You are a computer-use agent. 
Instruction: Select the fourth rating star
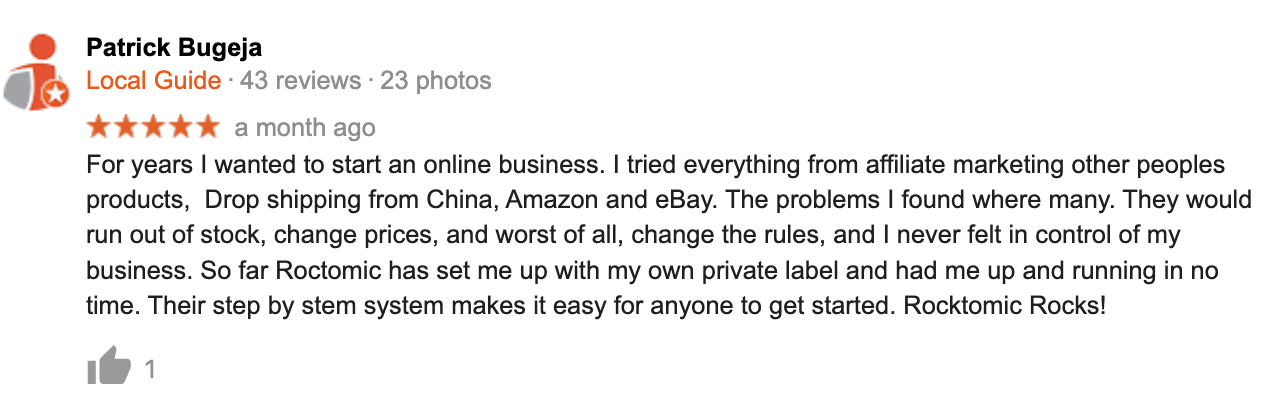[x=180, y=127]
